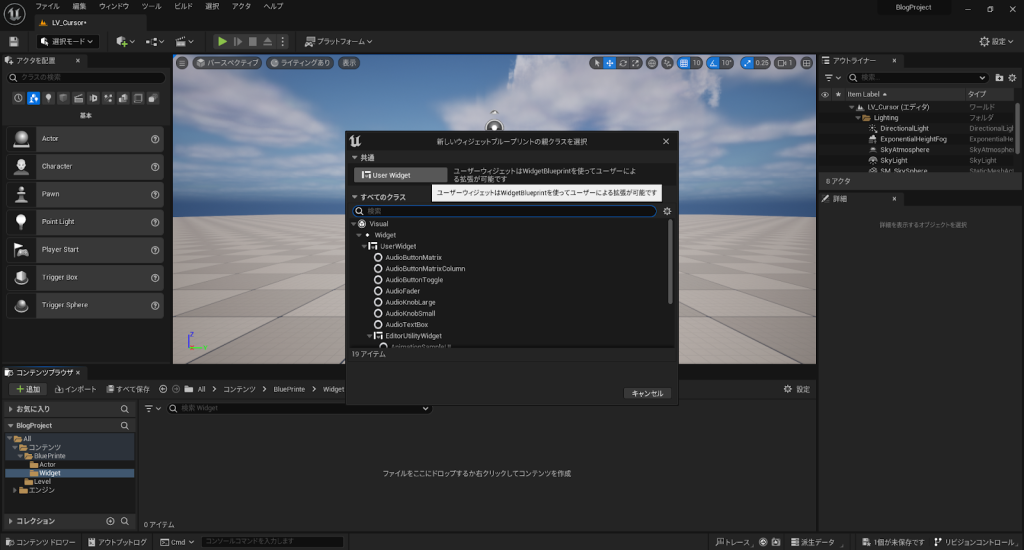Viewport: 1024px width, 550px height.
Task: Click help icon next to Trigger Box
Action: pyautogui.click(x=155, y=277)
